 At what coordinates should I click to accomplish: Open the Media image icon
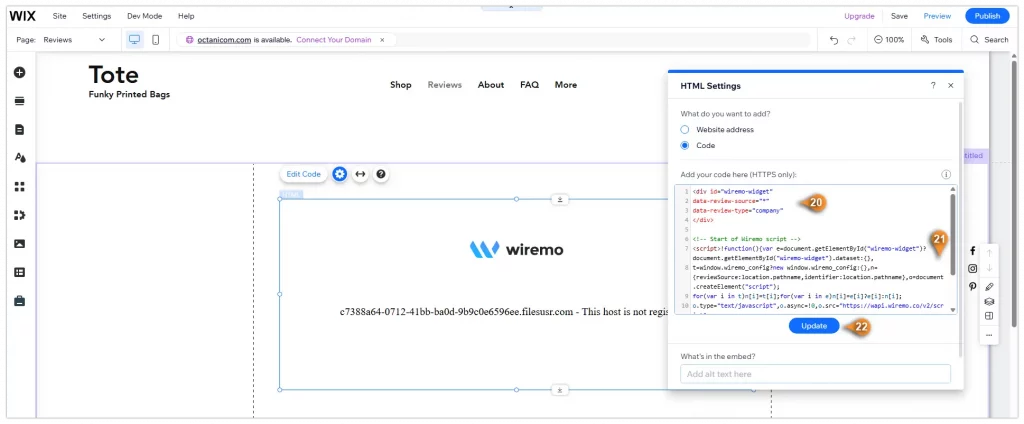click(20, 244)
